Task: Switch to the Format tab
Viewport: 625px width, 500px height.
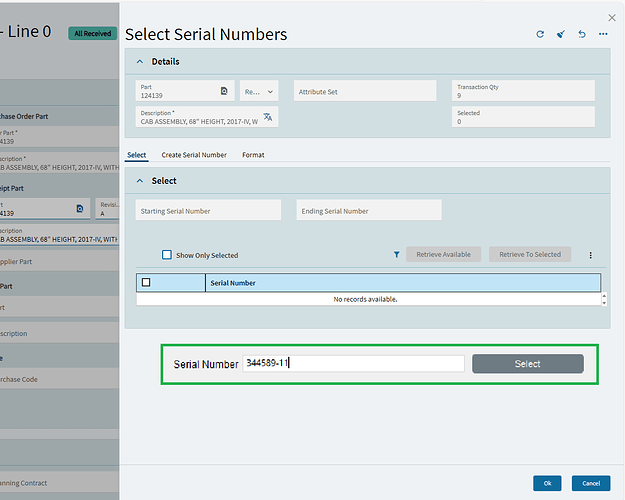Action: (253, 155)
